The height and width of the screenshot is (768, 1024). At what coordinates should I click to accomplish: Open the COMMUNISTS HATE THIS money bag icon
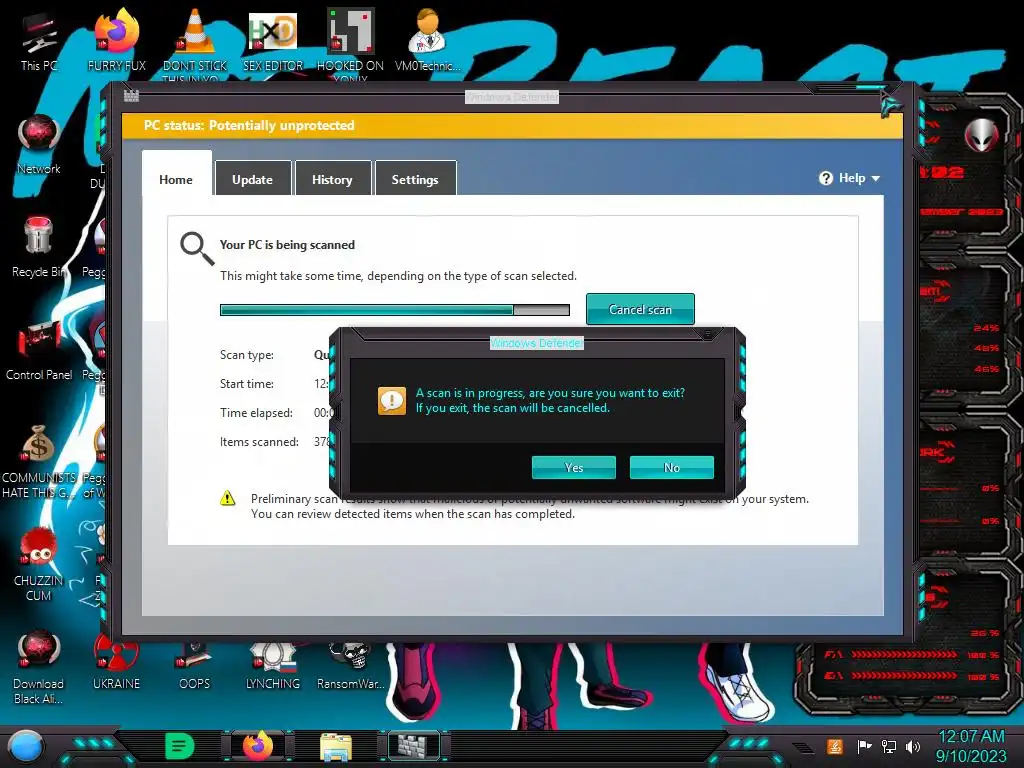[39, 460]
